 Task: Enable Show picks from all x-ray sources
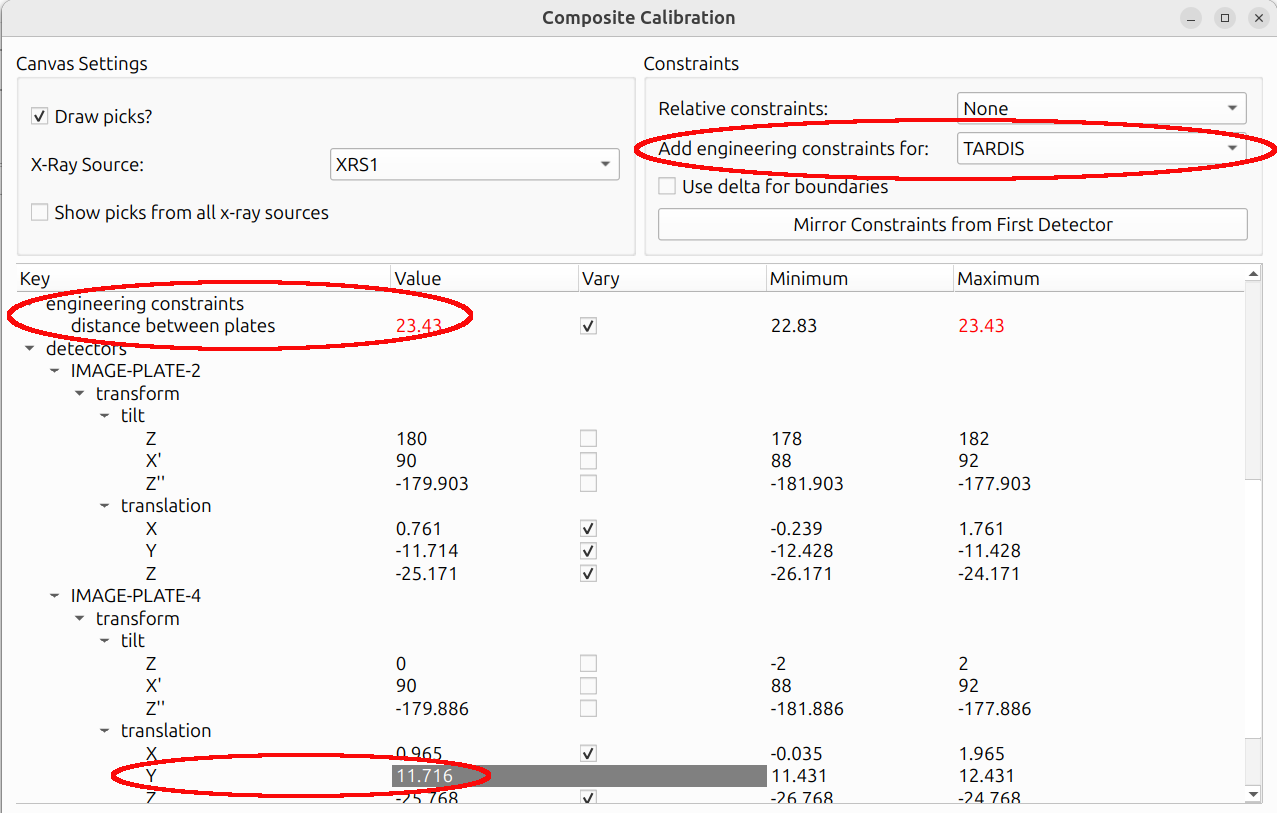40,212
